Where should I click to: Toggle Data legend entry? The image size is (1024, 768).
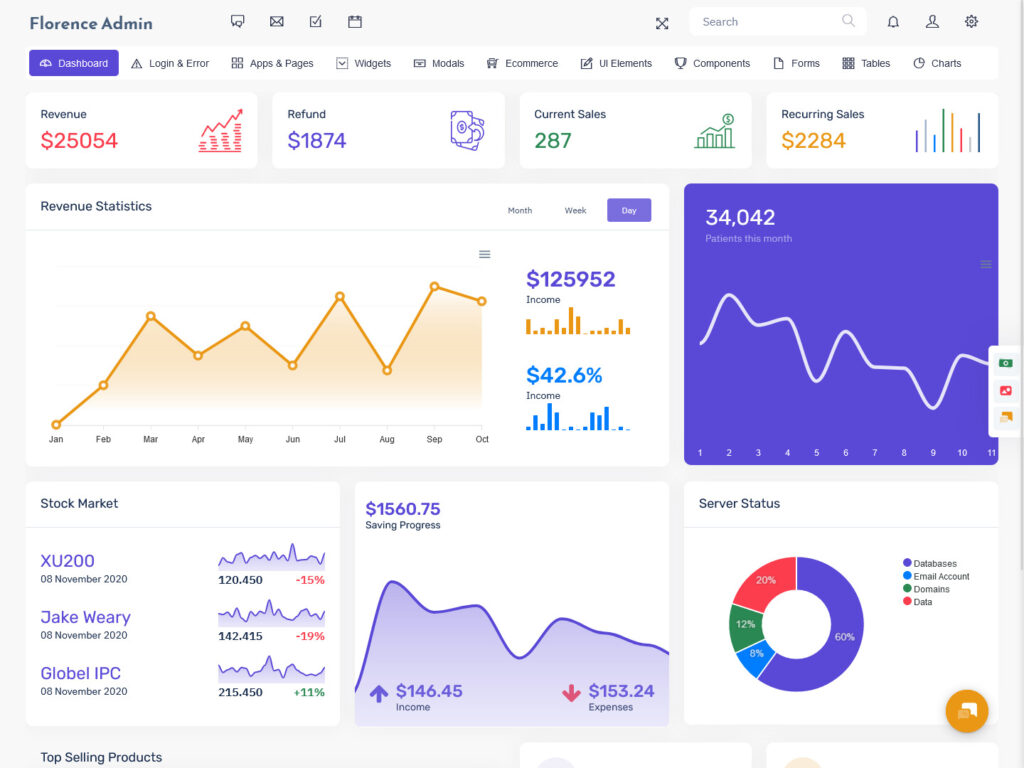(918, 601)
